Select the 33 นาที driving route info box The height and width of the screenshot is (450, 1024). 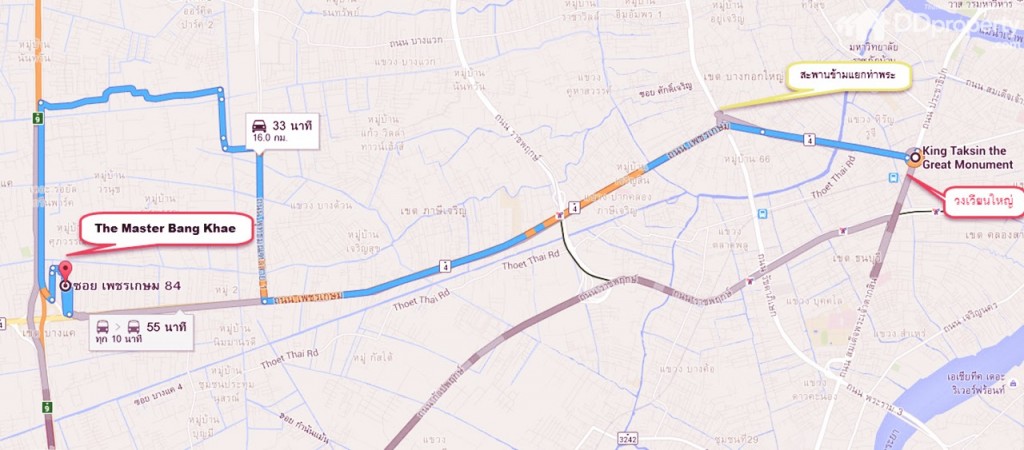[x=282, y=131]
